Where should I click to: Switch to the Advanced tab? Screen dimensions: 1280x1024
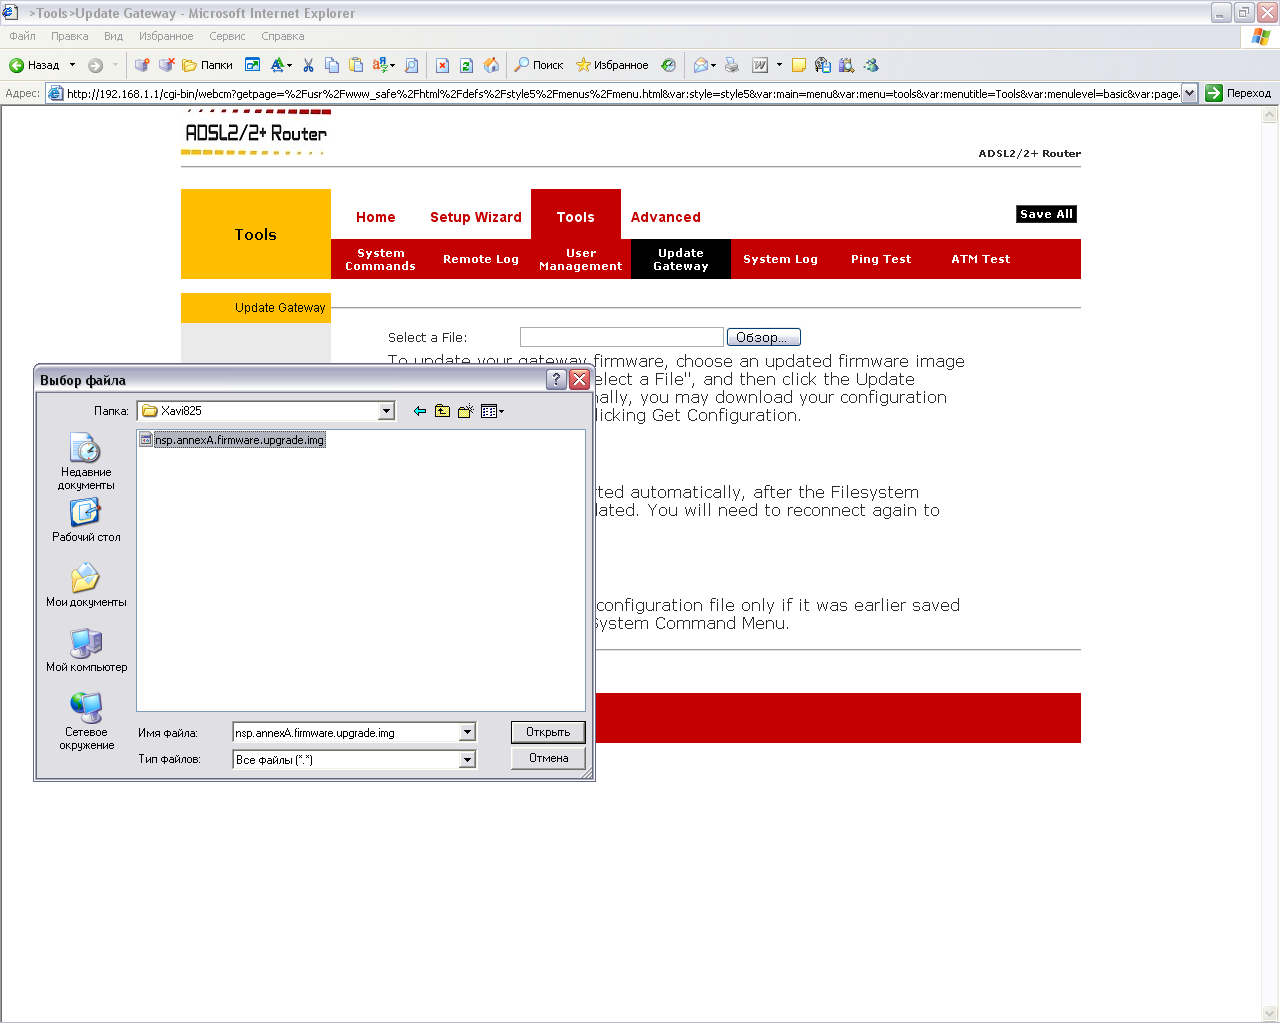[x=666, y=217]
